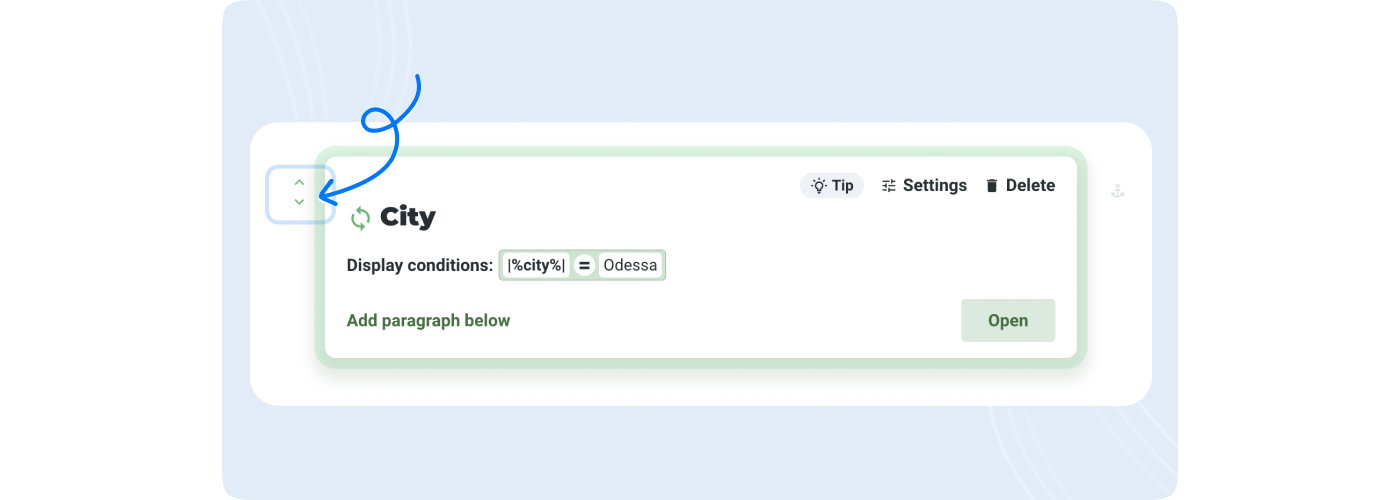Click the green sync icon beside City
Screen dimensions: 1400x500
360,218
